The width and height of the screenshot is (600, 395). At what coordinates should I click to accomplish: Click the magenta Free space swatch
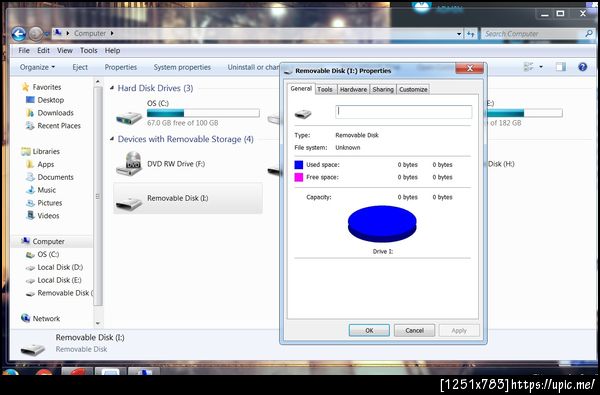pyautogui.click(x=299, y=177)
